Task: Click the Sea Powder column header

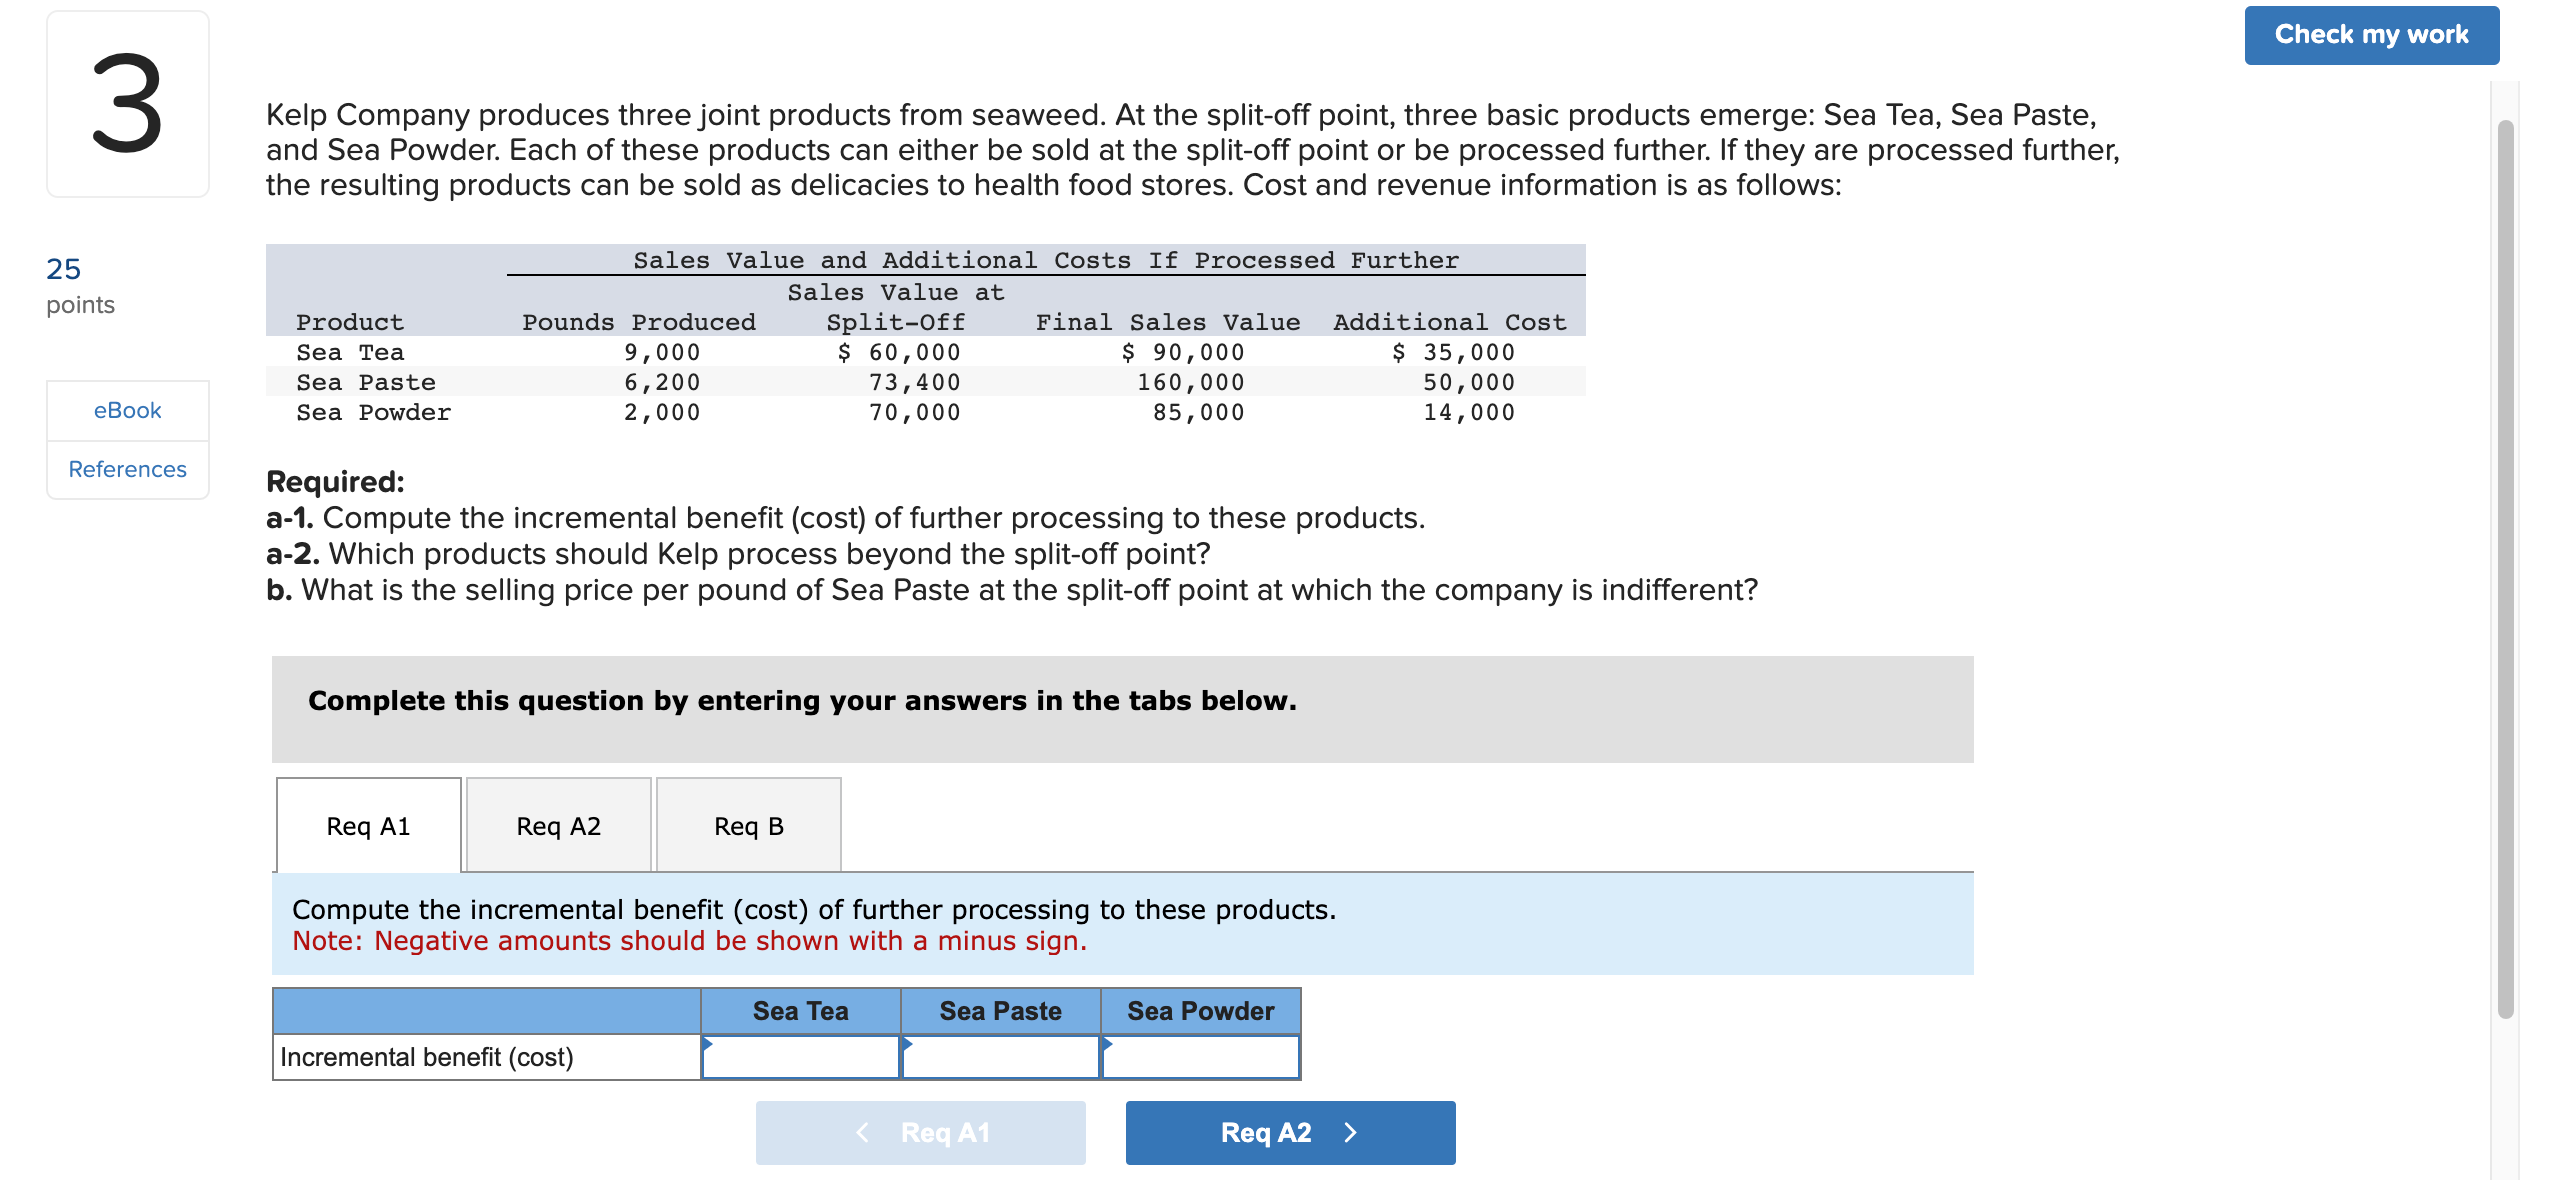Action: click(x=1200, y=1011)
